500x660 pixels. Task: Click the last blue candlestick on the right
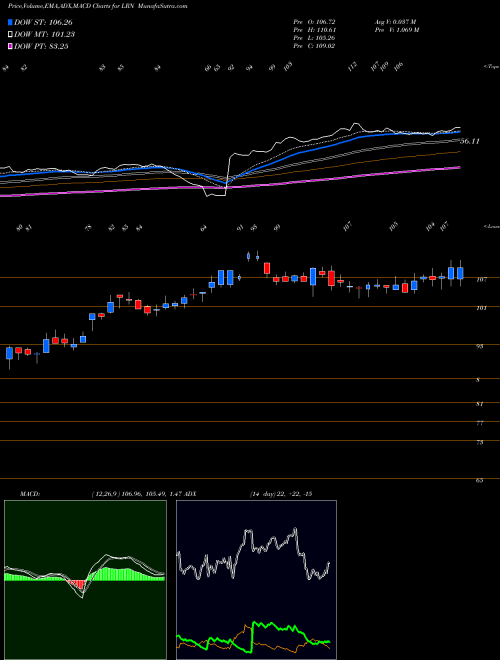tap(460, 273)
